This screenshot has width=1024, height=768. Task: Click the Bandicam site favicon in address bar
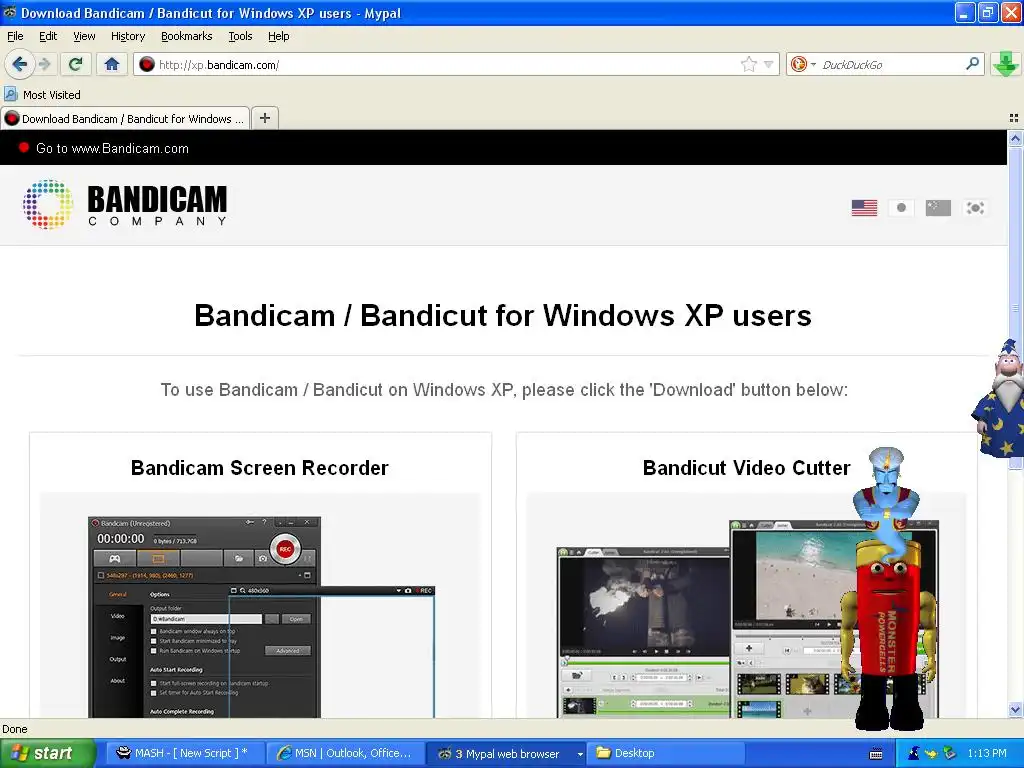pos(147,64)
